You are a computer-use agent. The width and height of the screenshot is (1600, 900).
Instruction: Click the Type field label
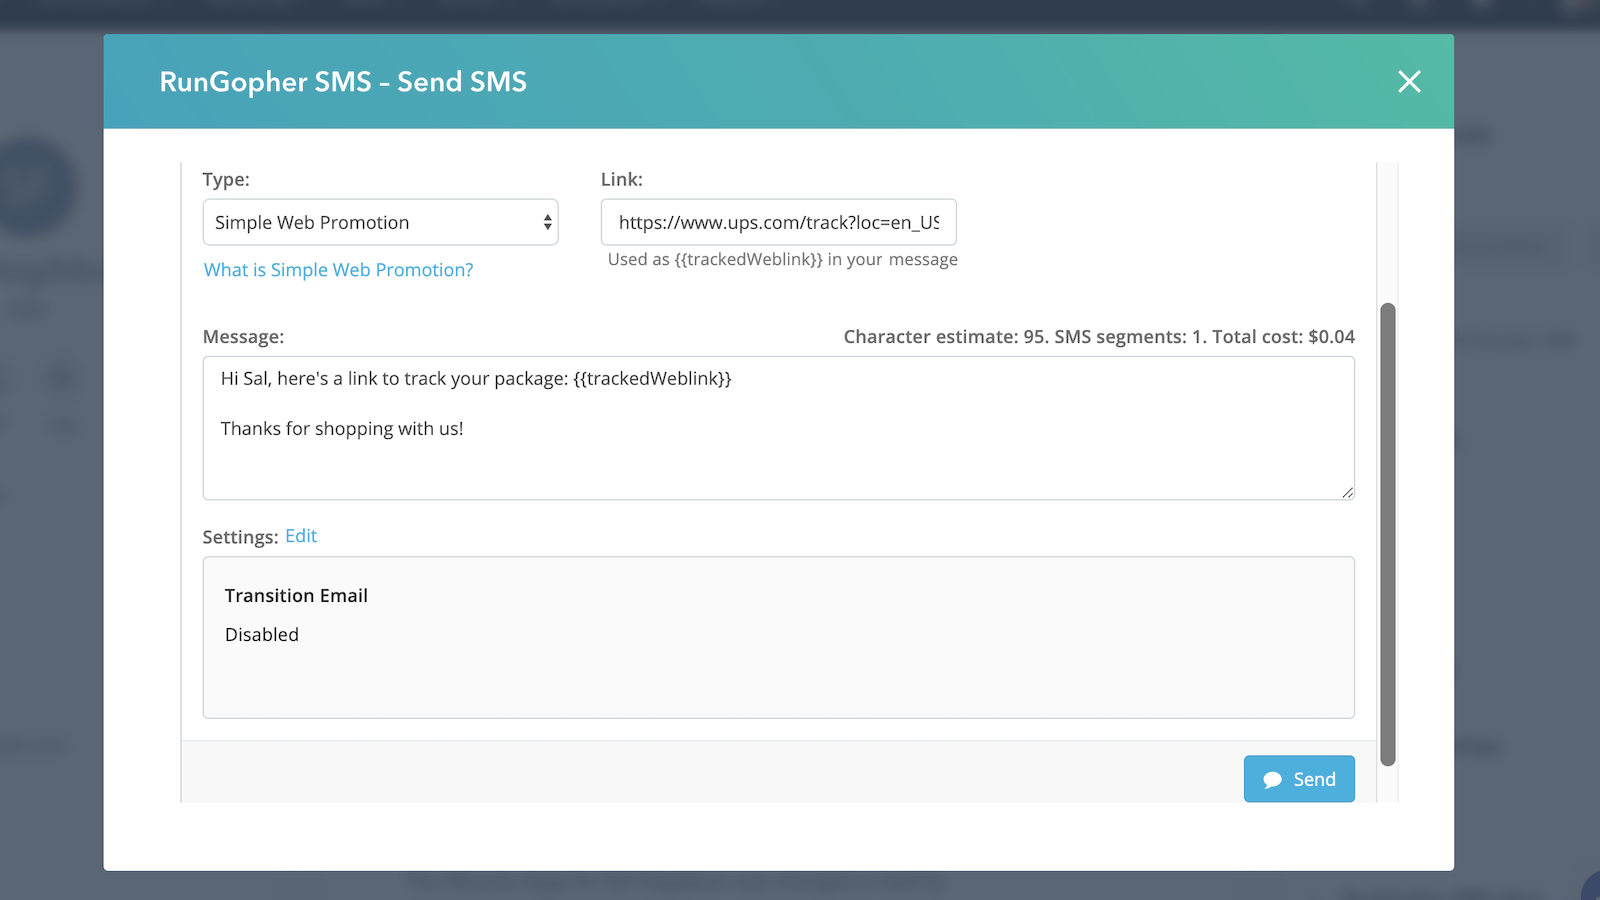[226, 180]
